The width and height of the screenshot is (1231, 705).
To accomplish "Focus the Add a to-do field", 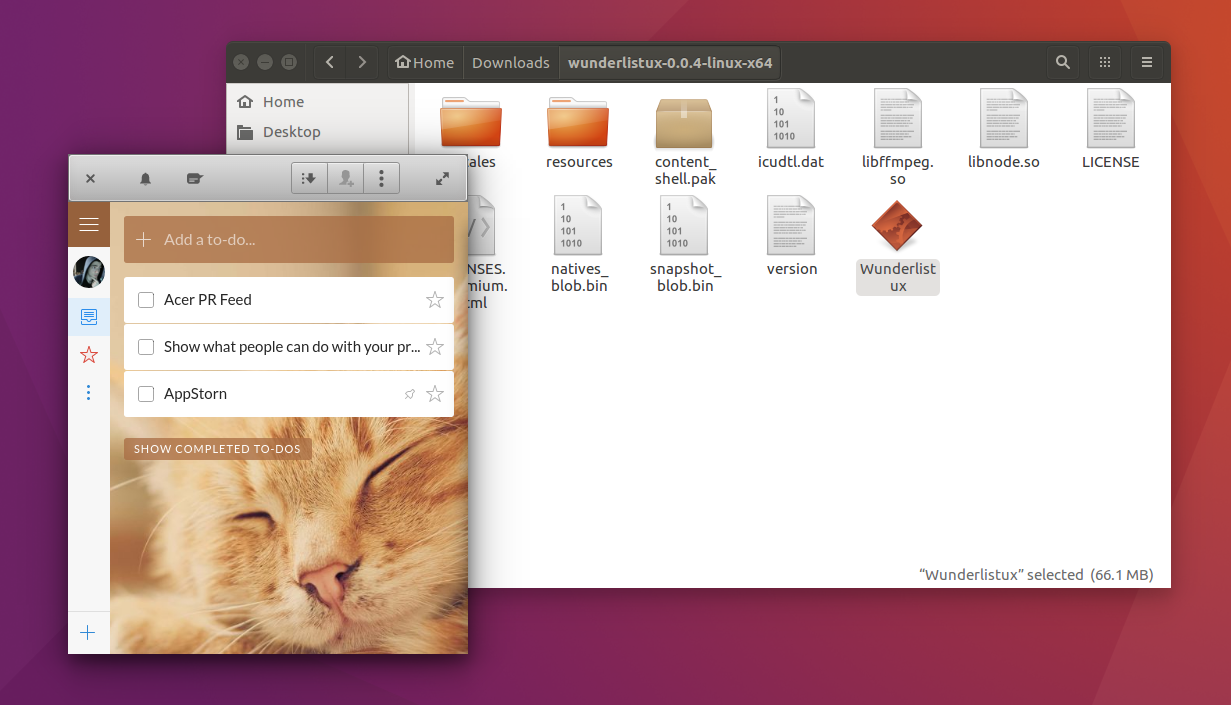I will point(289,240).
